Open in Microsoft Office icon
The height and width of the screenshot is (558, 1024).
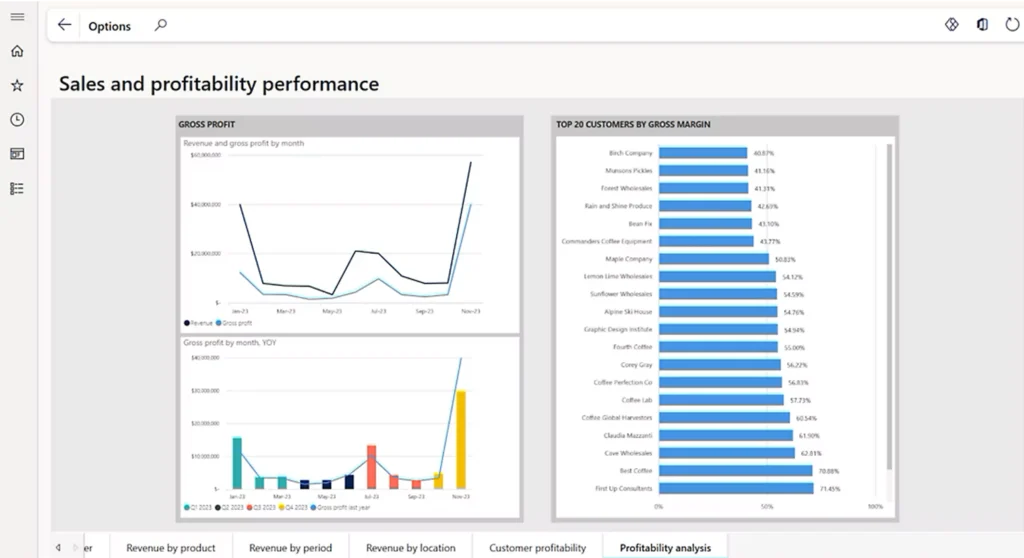coord(982,25)
